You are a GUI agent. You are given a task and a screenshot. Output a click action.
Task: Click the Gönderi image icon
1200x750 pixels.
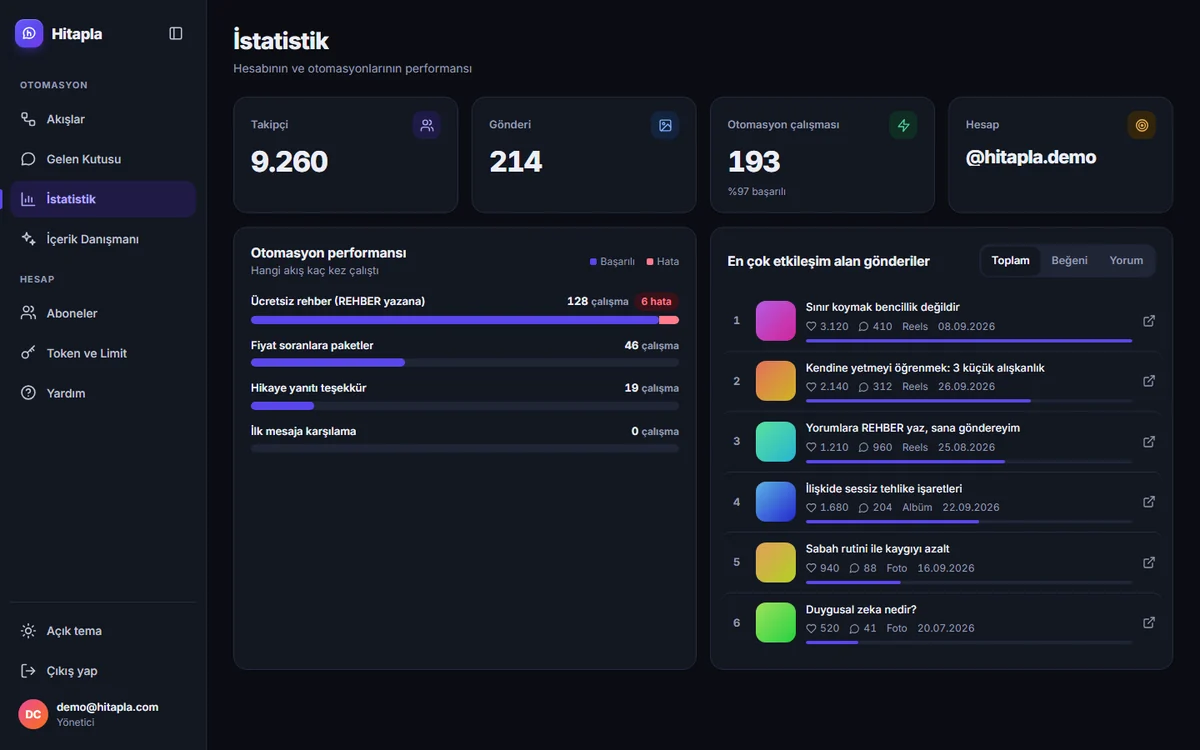pyautogui.click(x=665, y=125)
